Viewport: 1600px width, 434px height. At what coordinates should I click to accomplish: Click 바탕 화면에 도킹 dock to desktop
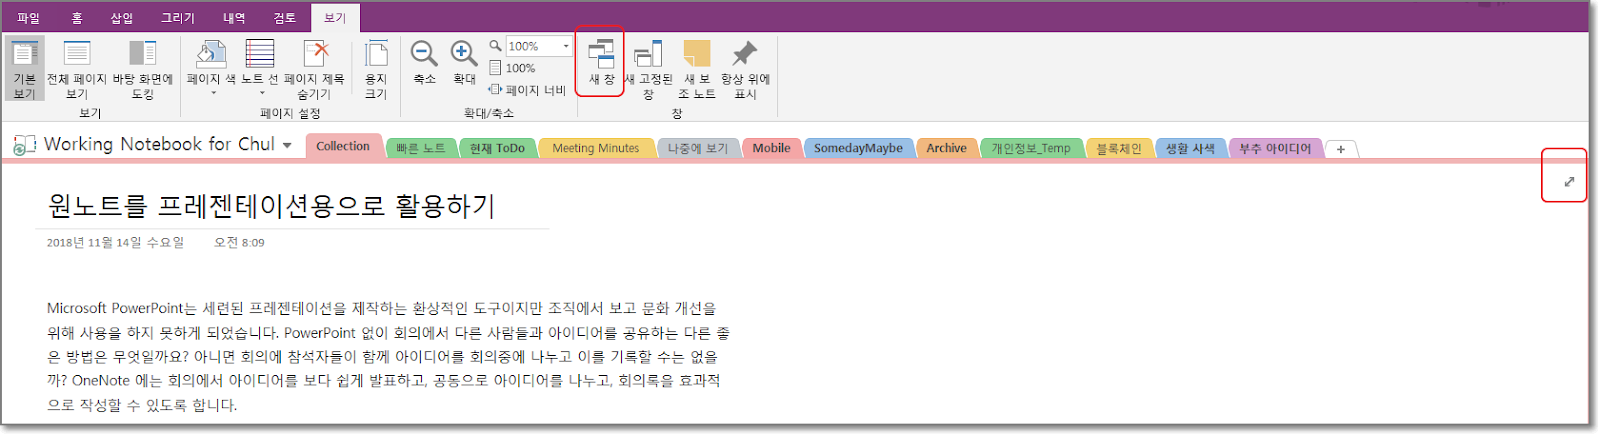(143, 68)
